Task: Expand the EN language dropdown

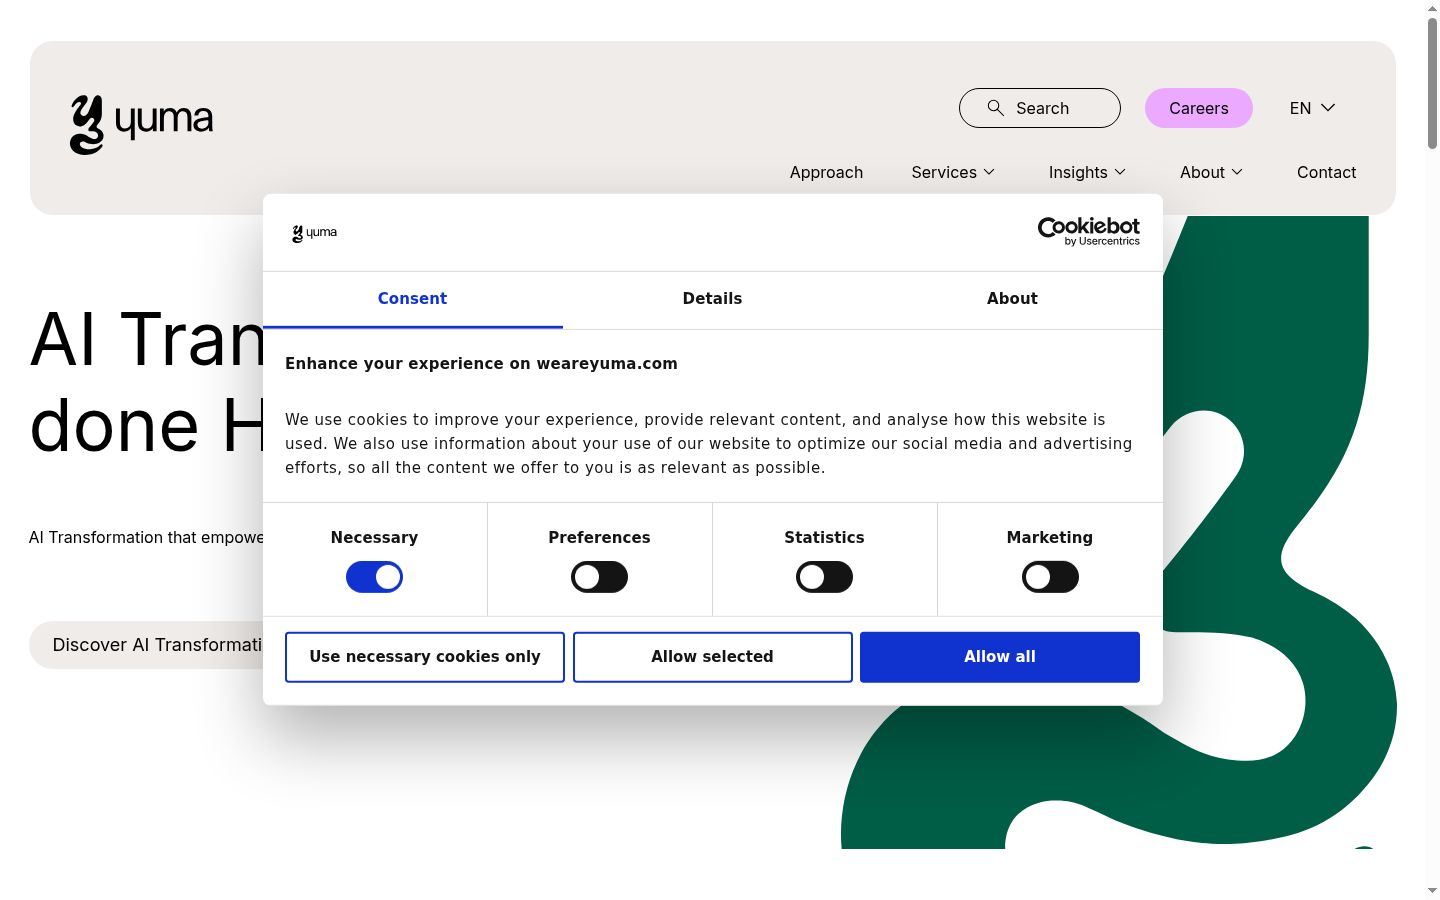Action: 1312,108
